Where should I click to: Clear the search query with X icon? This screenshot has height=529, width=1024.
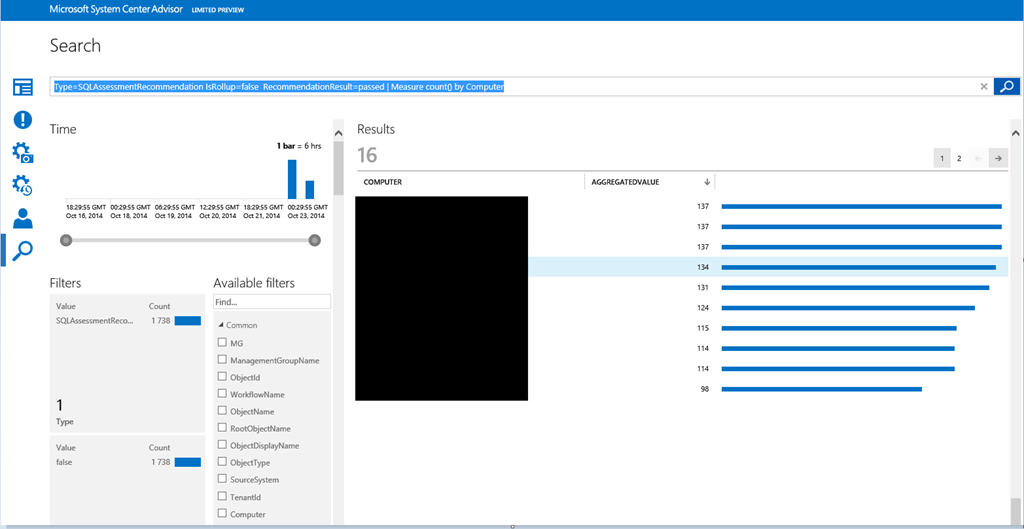[x=983, y=87]
